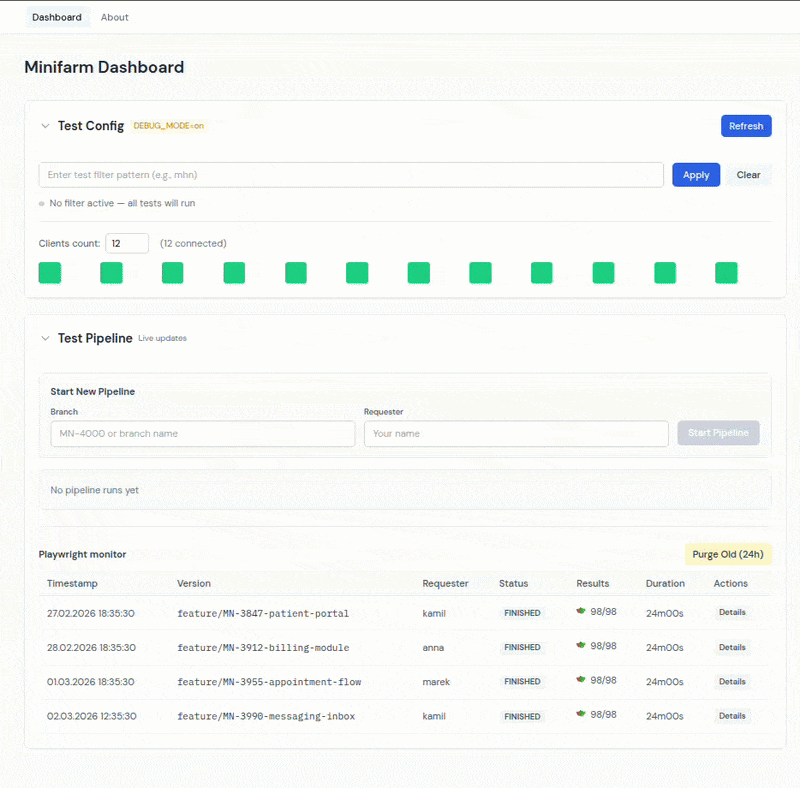Click result icon for MN-3990-messaging-inbox run

click(581, 713)
